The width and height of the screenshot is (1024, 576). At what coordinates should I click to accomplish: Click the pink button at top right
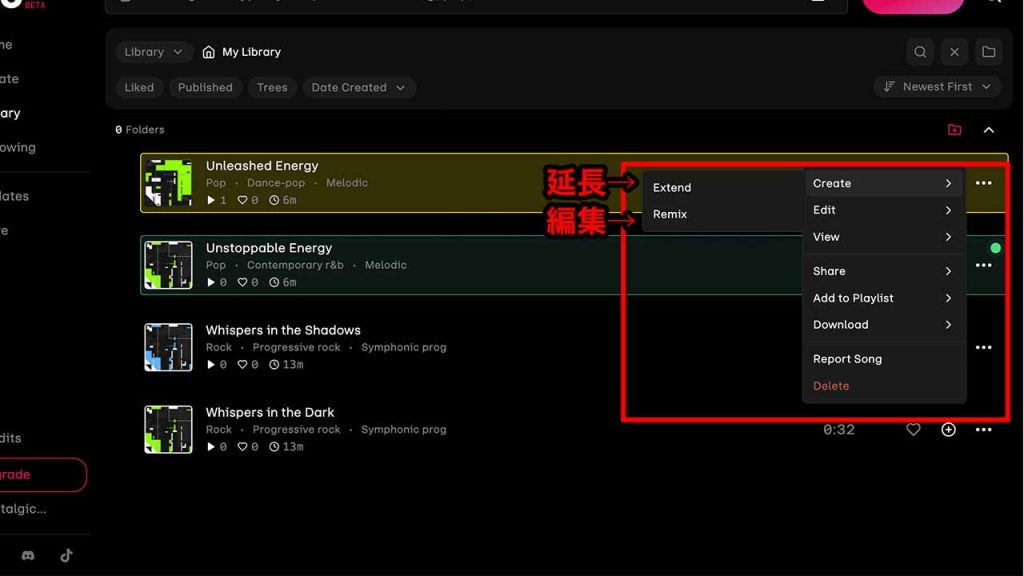point(913,6)
